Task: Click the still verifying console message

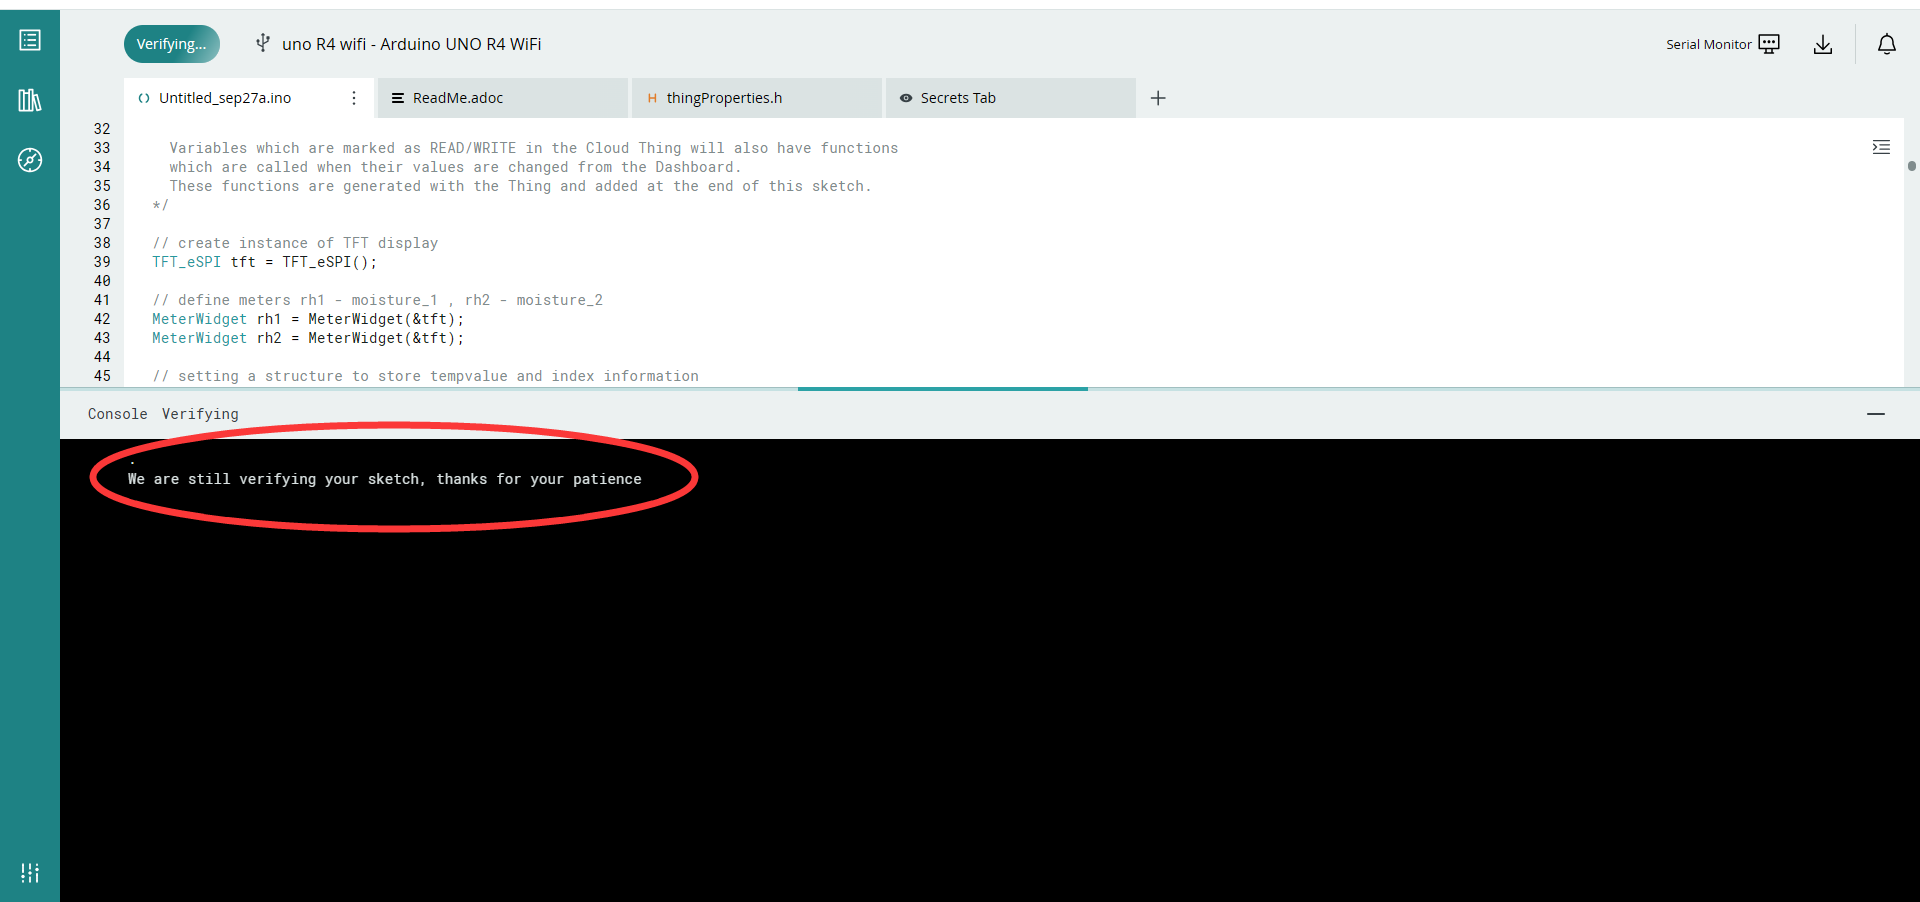Action: tap(385, 479)
